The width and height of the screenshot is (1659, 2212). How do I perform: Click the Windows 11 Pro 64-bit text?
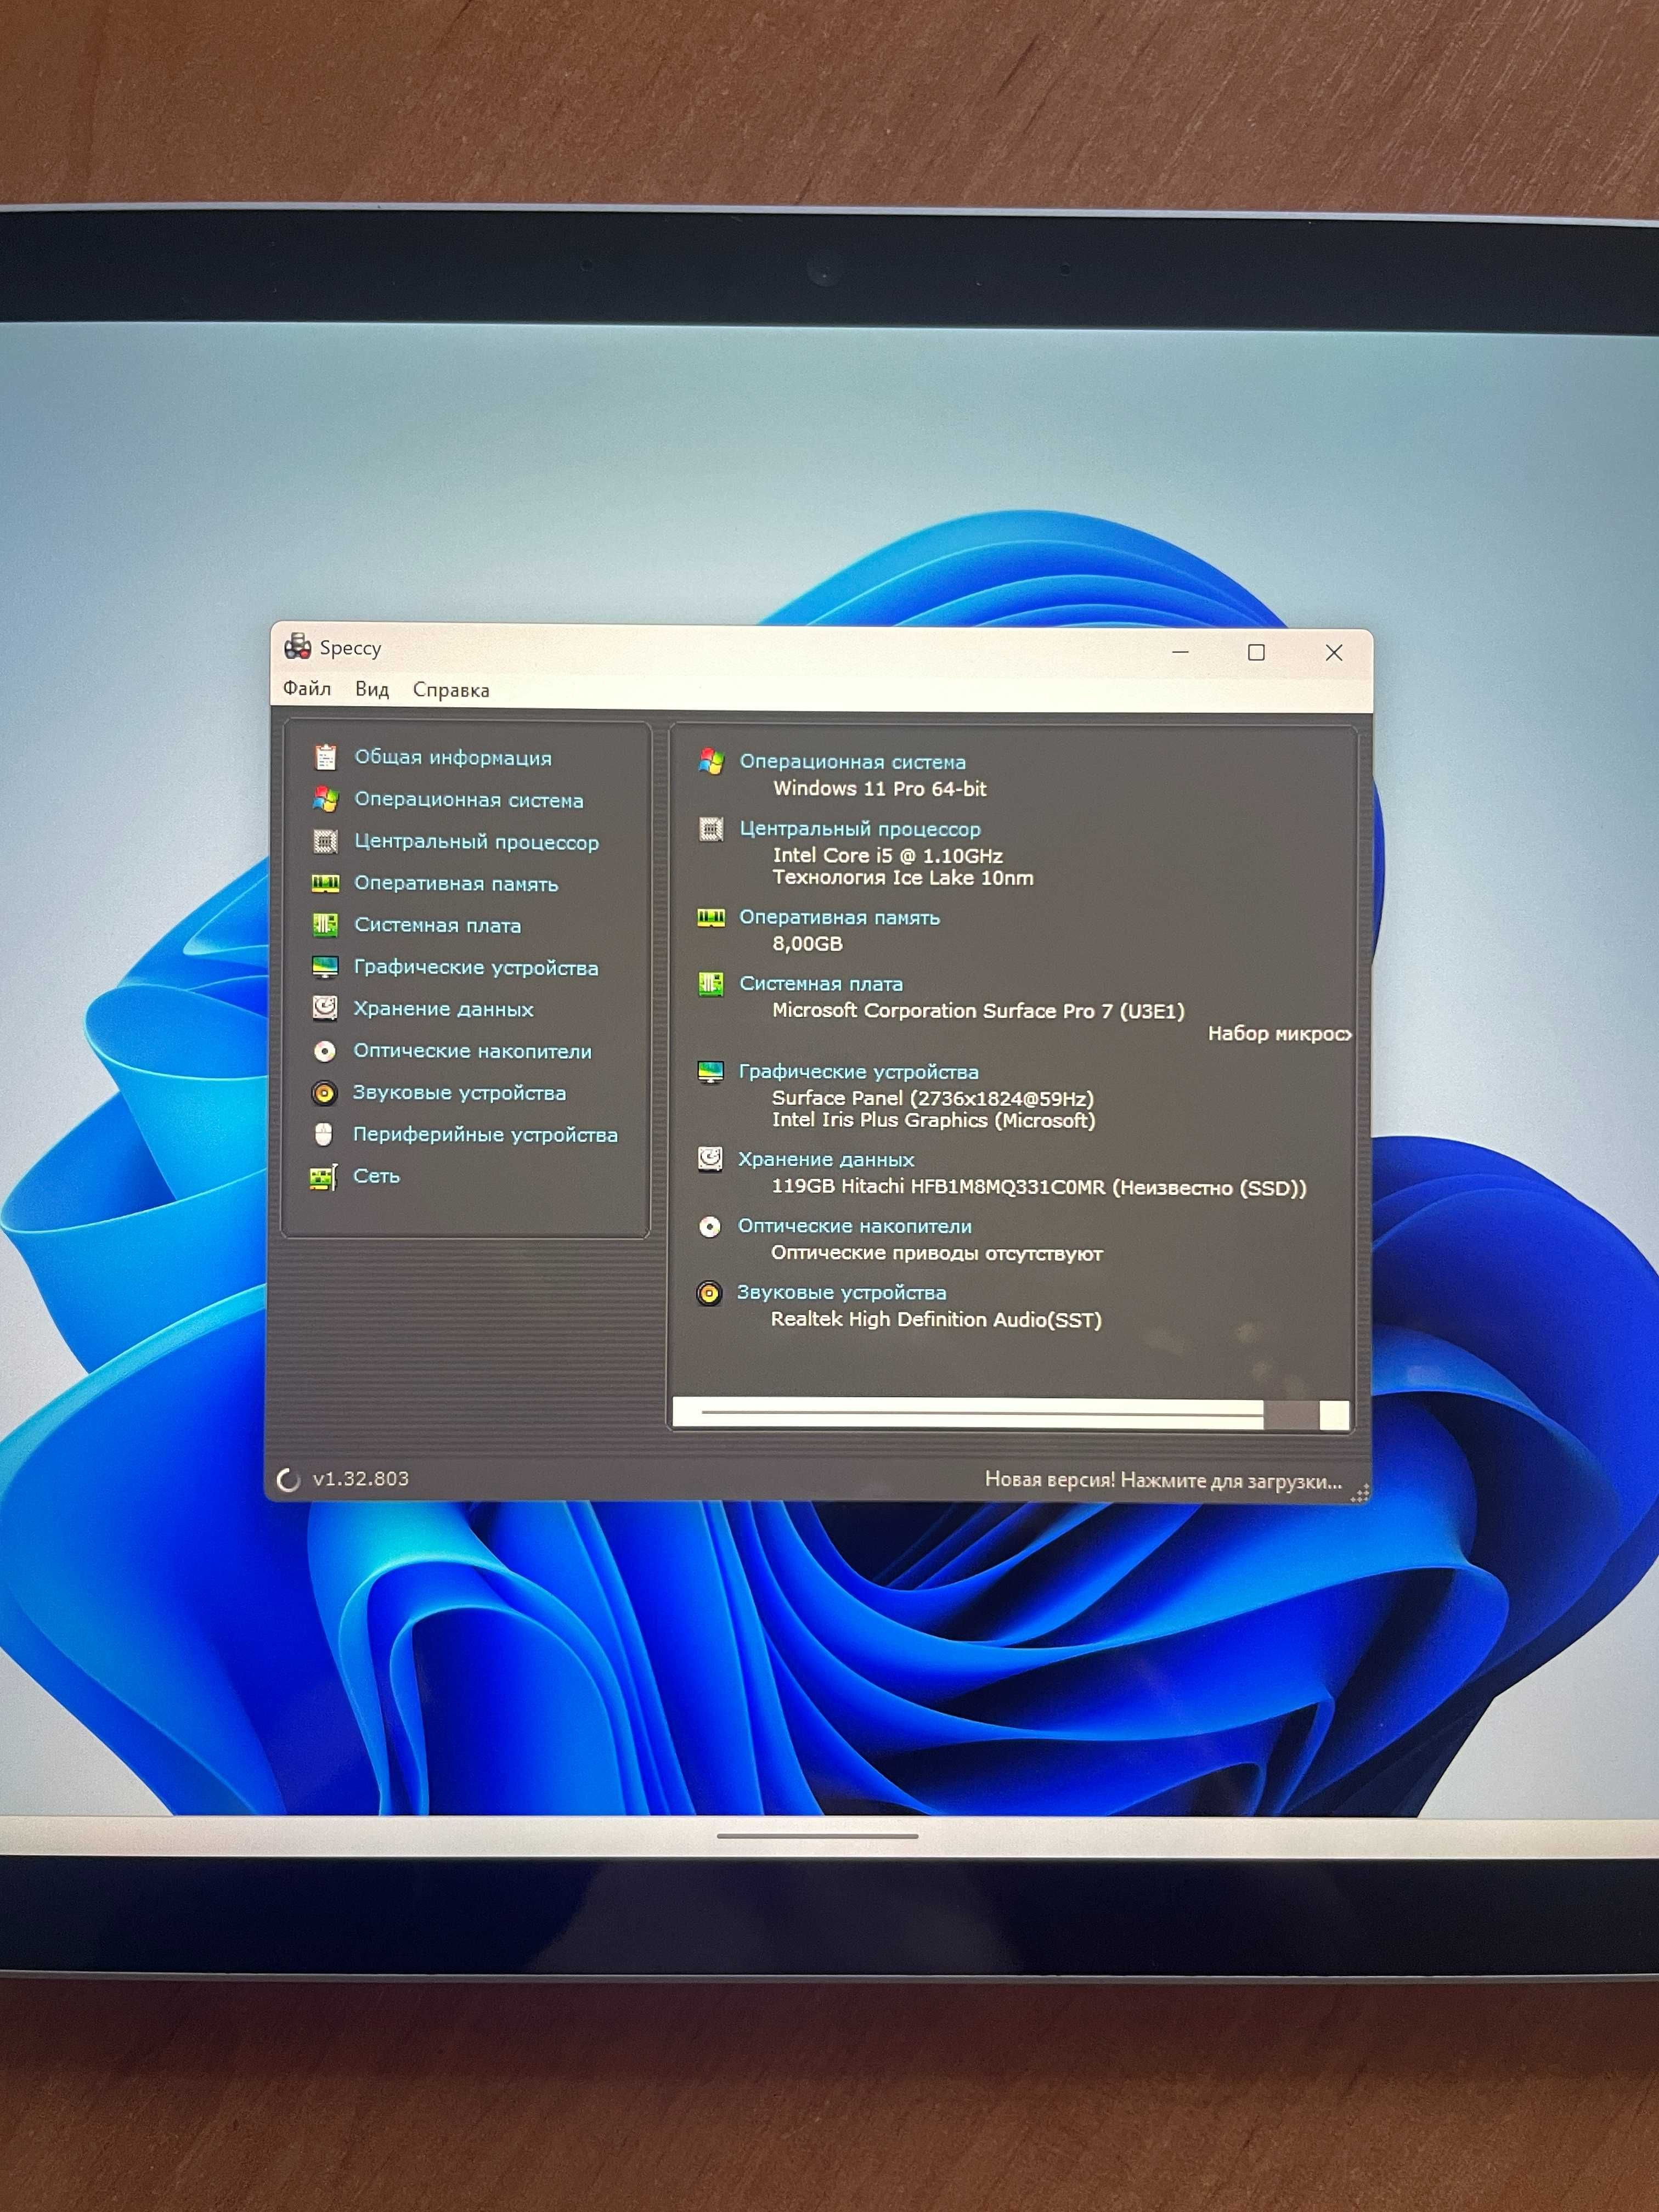point(880,788)
